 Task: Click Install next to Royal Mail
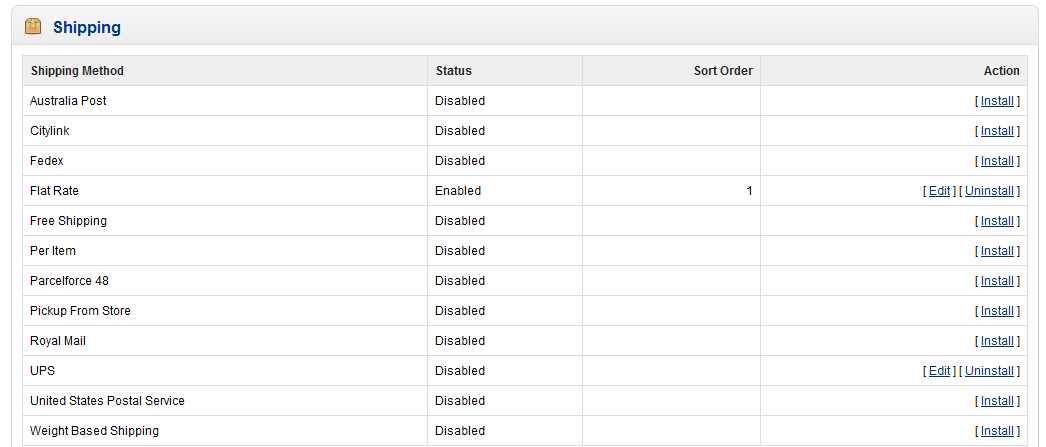coord(997,341)
